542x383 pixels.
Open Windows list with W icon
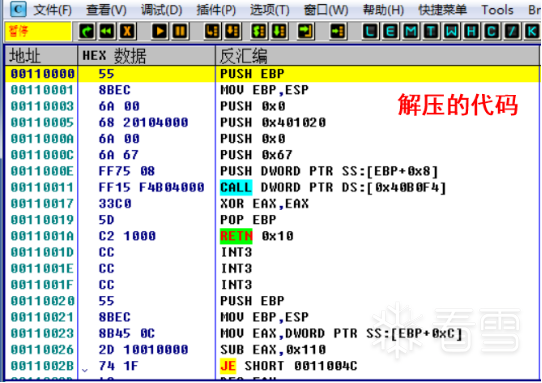click(x=451, y=31)
